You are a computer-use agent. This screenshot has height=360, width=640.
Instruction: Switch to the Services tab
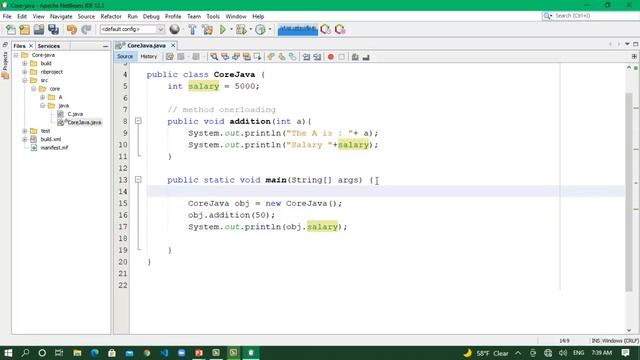(49, 46)
